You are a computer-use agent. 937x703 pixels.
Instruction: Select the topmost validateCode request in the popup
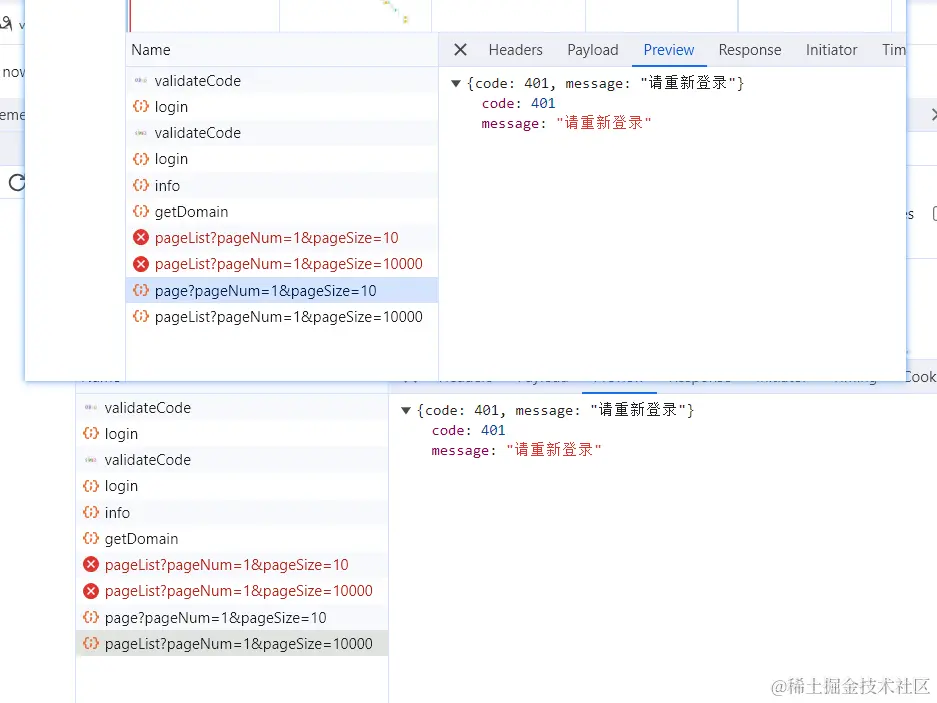(x=282, y=81)
